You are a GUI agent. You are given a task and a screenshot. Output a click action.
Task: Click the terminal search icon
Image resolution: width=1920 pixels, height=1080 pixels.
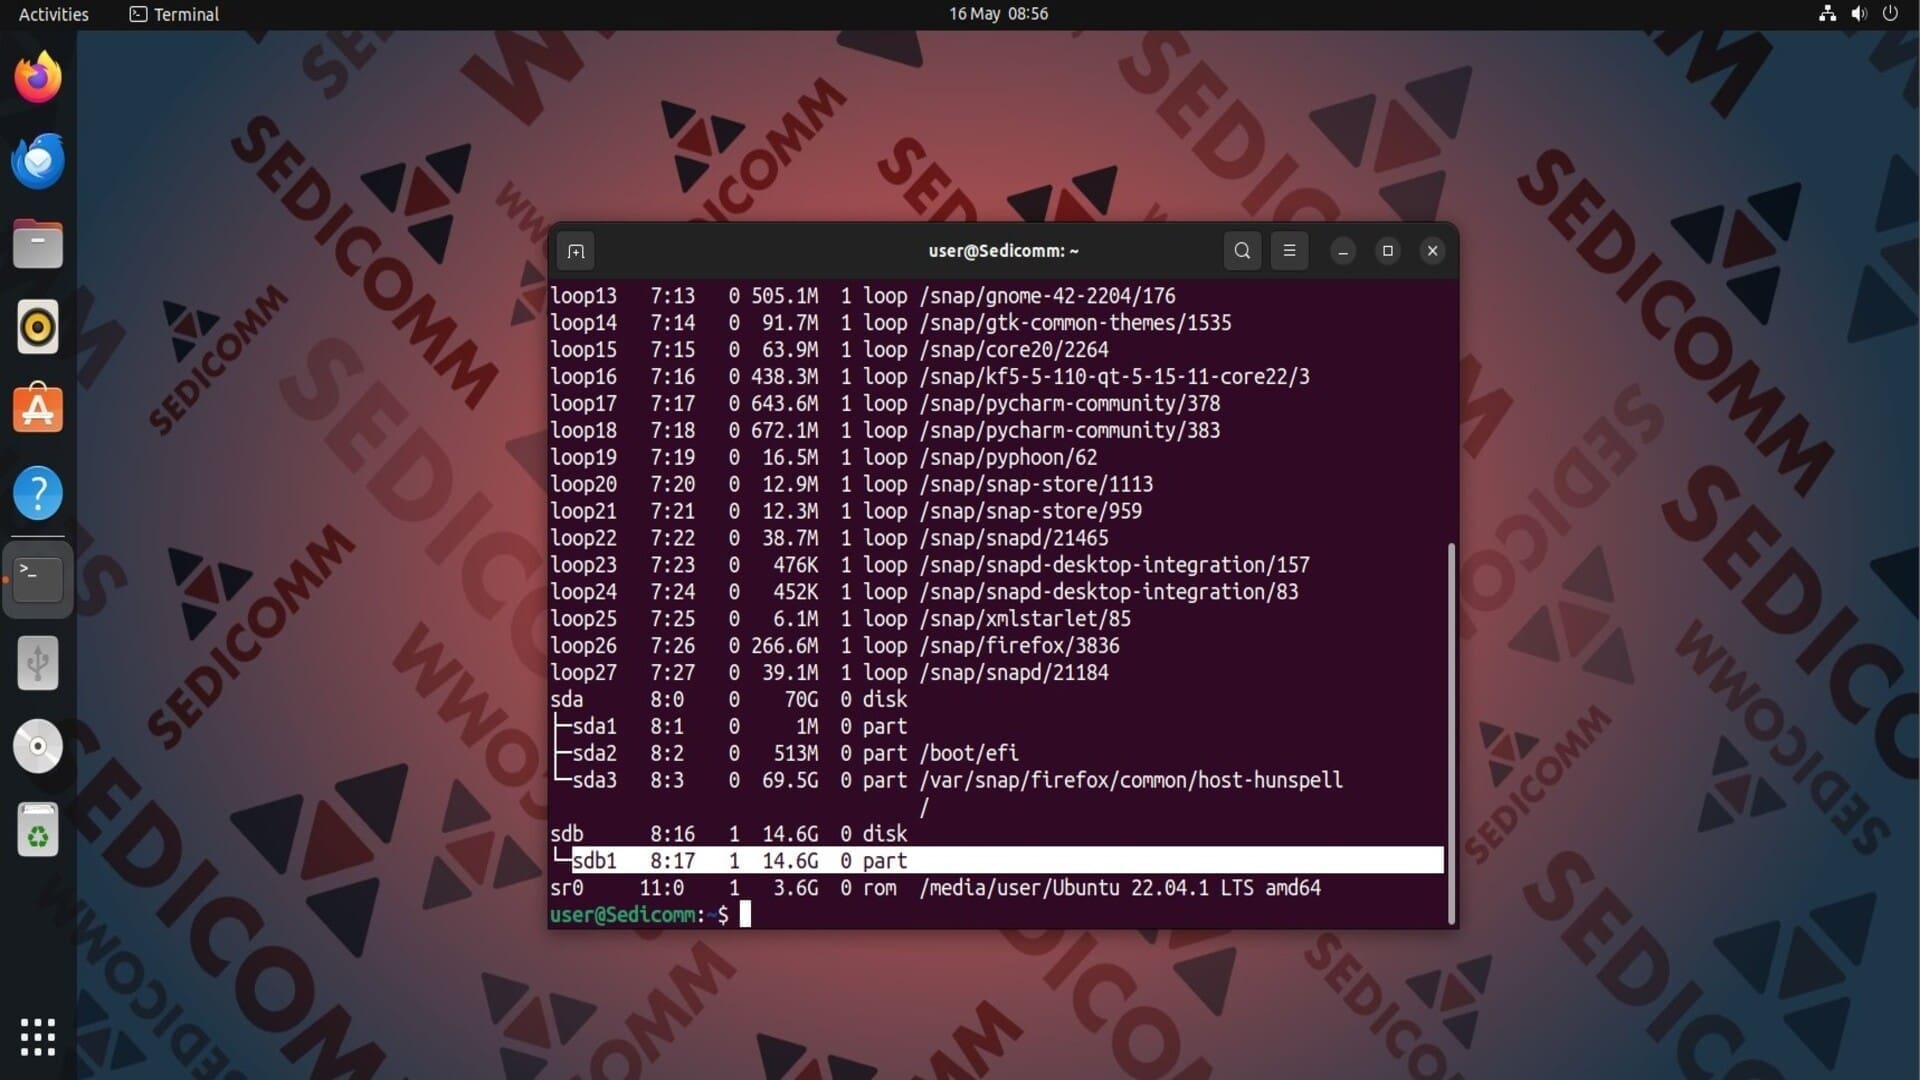pos(1242,251)
